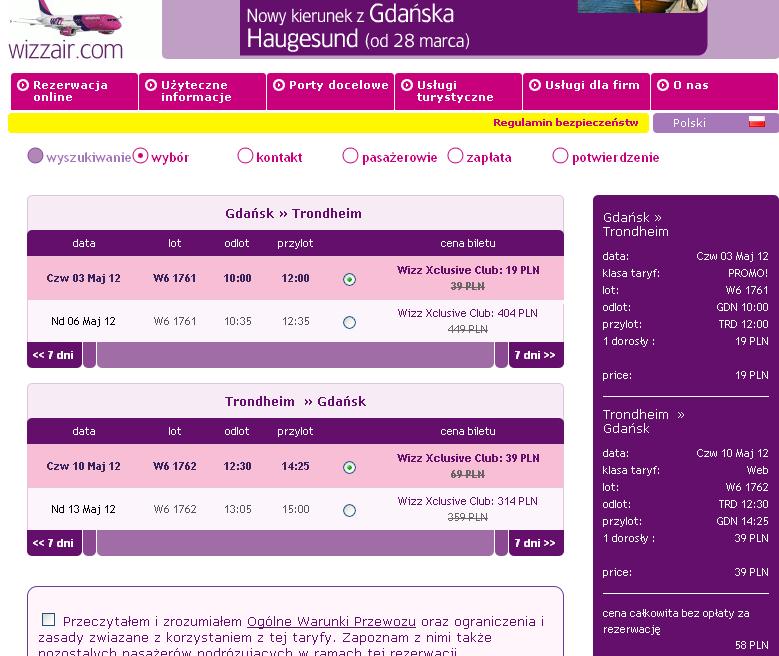The height and width of the screenshot is (656, 779).
Task: Click the Gdańsk » Trondheim table heading
Action: [294, 213]
